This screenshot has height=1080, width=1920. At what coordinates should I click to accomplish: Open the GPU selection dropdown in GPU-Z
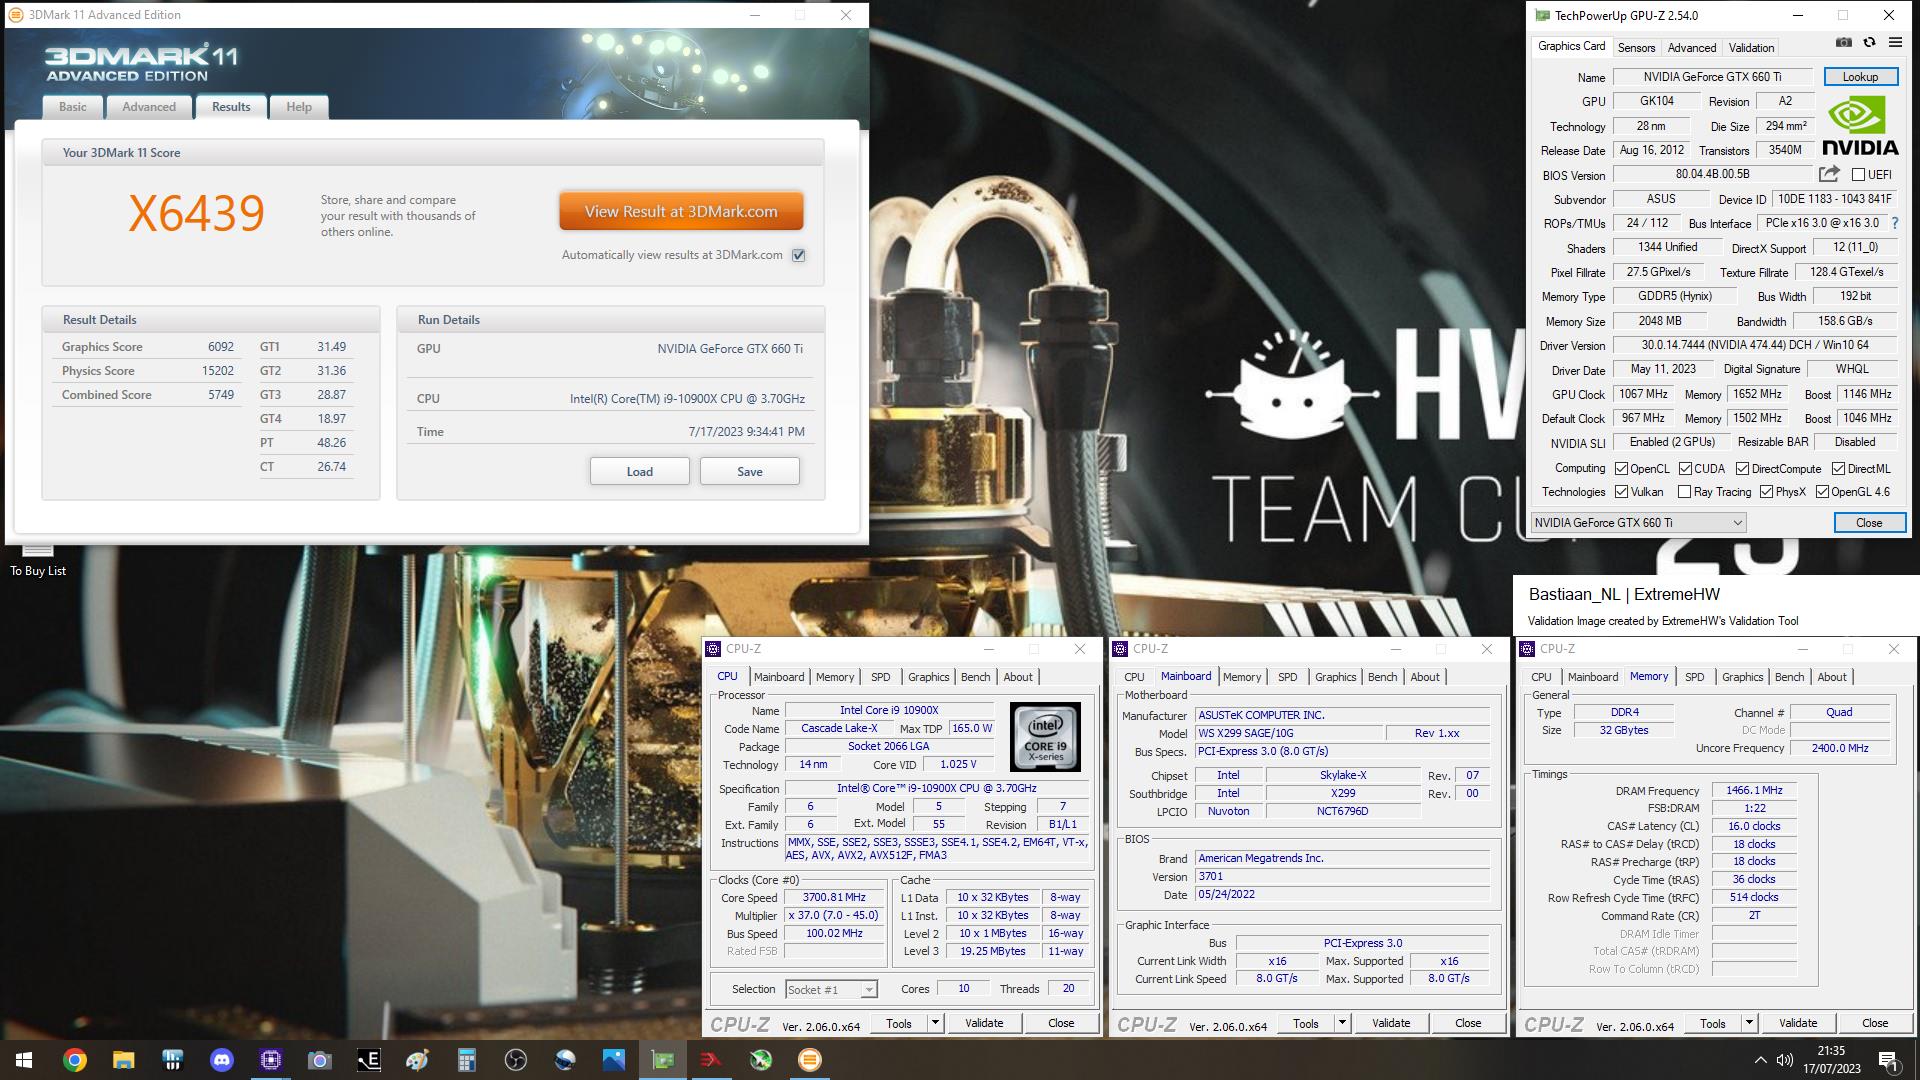tap(1638, 523)
